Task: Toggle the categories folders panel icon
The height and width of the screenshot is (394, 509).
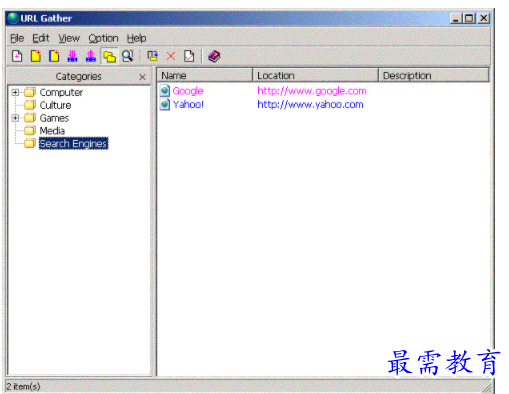Action: coord(109,56)
